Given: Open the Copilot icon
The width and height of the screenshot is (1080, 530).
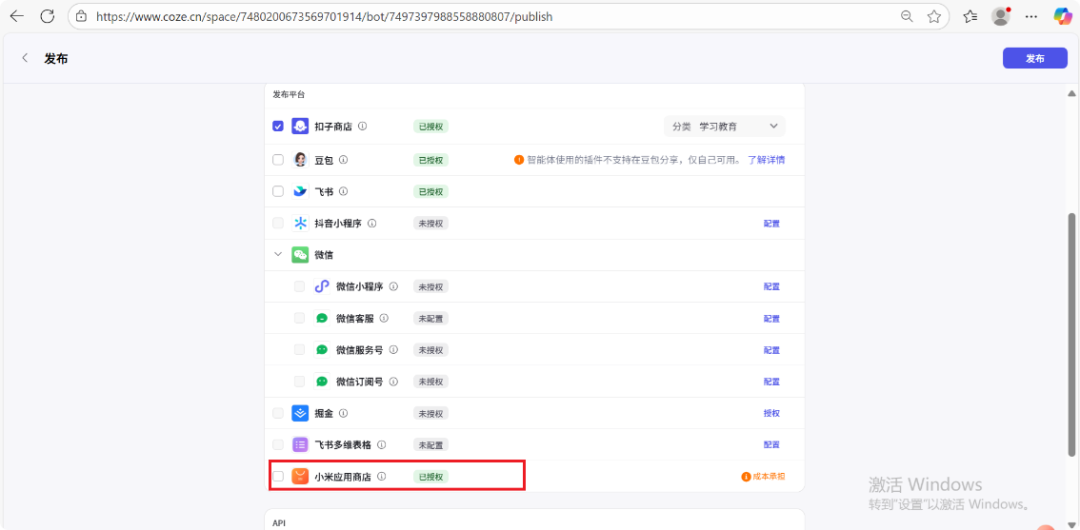Looking at the screenshot, I should [x=1062, y=17].
